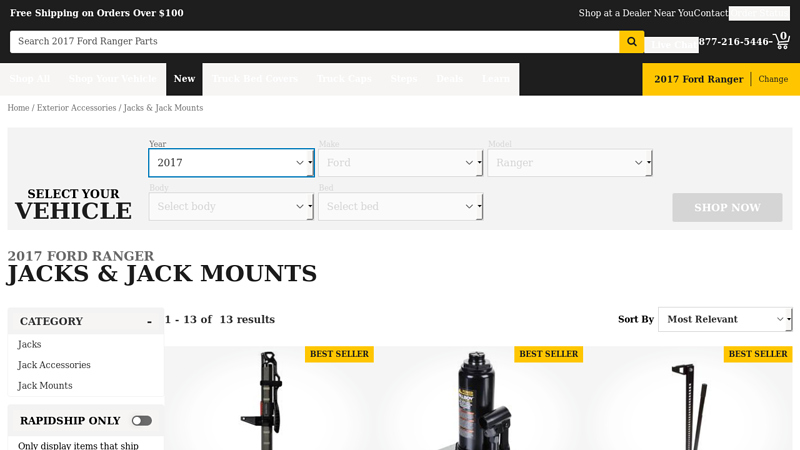Viewport: 800px width, 450px height.
Task: Call phone number 877-216-5446 link
Action: coord(734,42)
